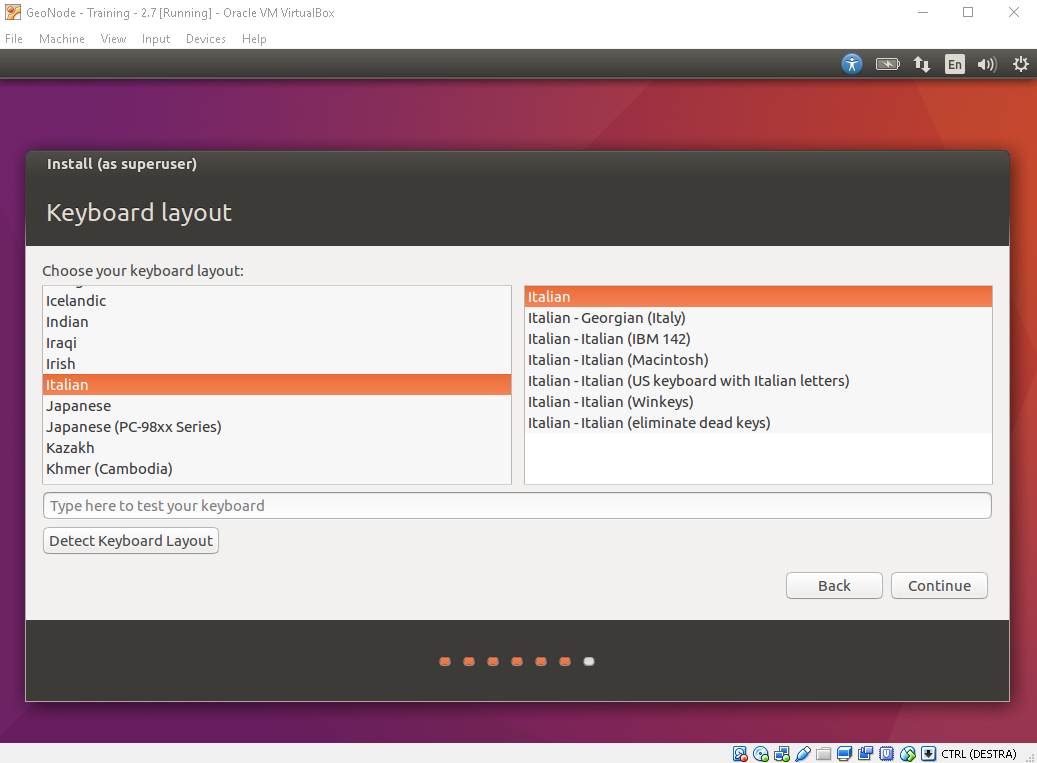This screenshot has width=1037, height=763.
Task: Click the VirtualBox network adapters status icon
Action: (782, 754)
